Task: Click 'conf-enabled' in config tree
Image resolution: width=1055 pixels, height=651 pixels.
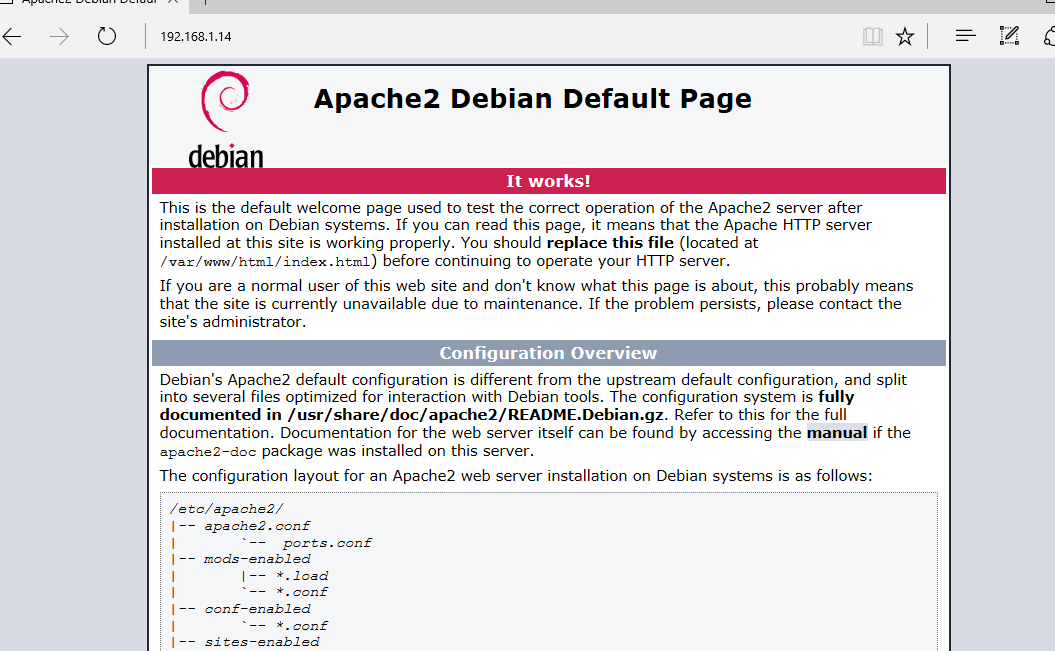Action: point(257,609)
